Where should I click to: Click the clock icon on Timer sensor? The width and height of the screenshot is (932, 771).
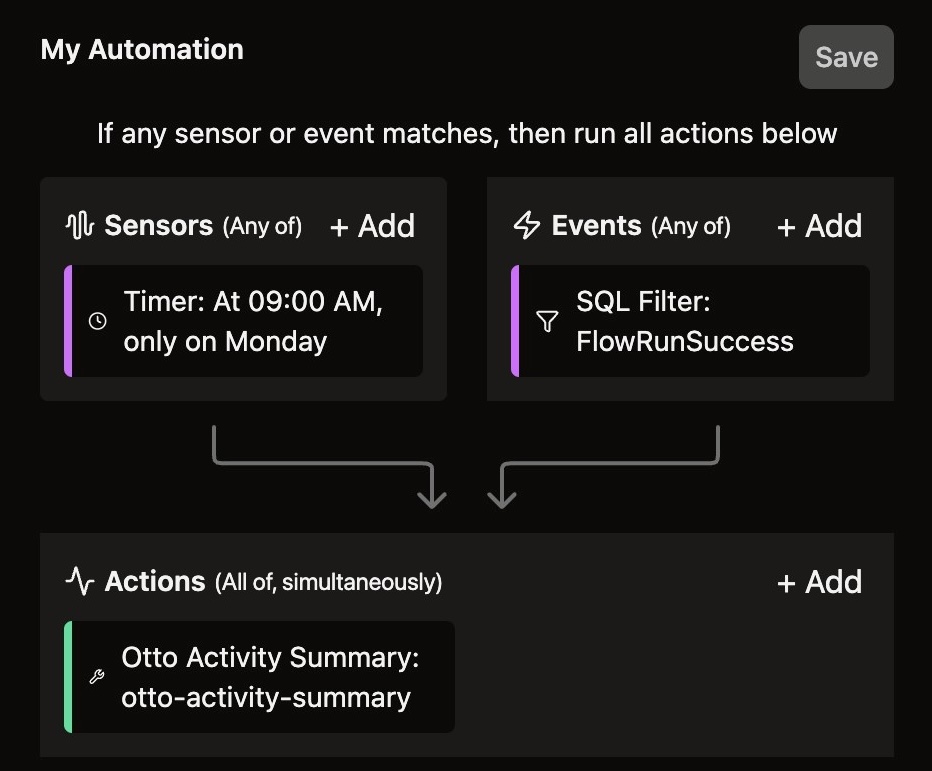tap(97, 321)
